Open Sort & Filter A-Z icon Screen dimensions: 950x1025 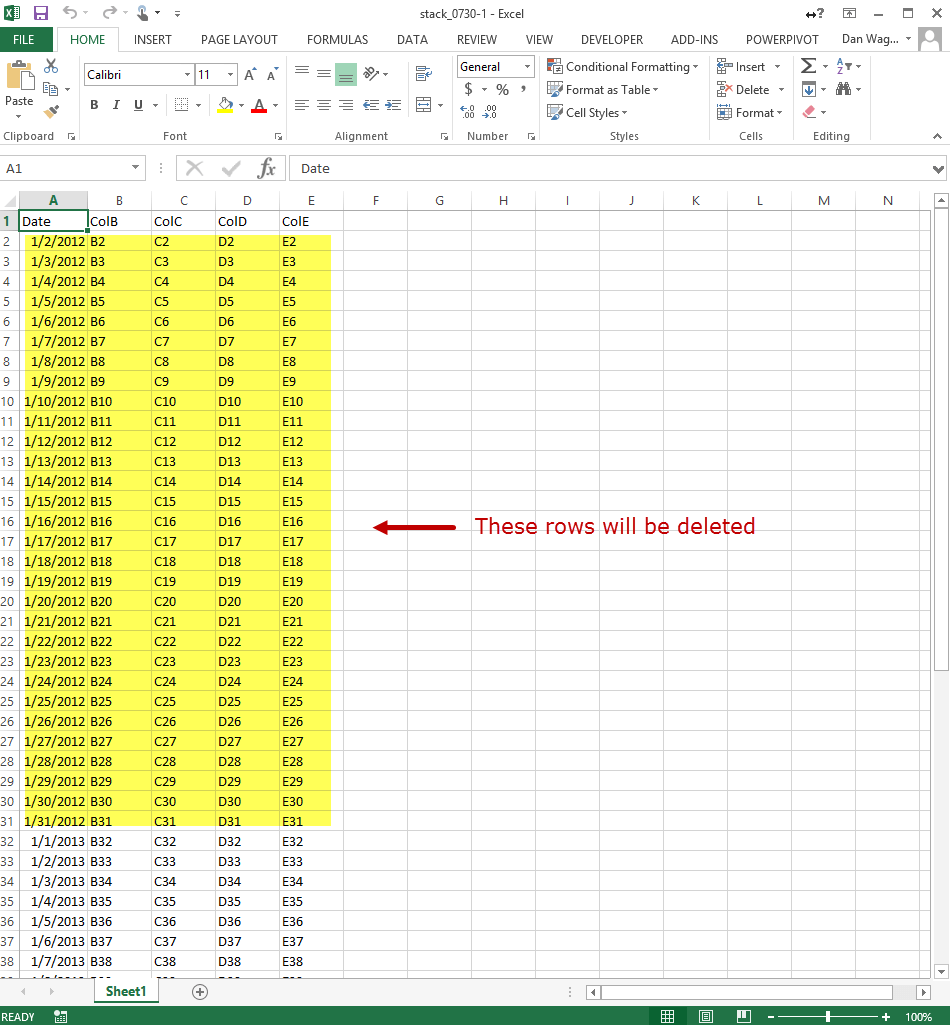[843, 66]
